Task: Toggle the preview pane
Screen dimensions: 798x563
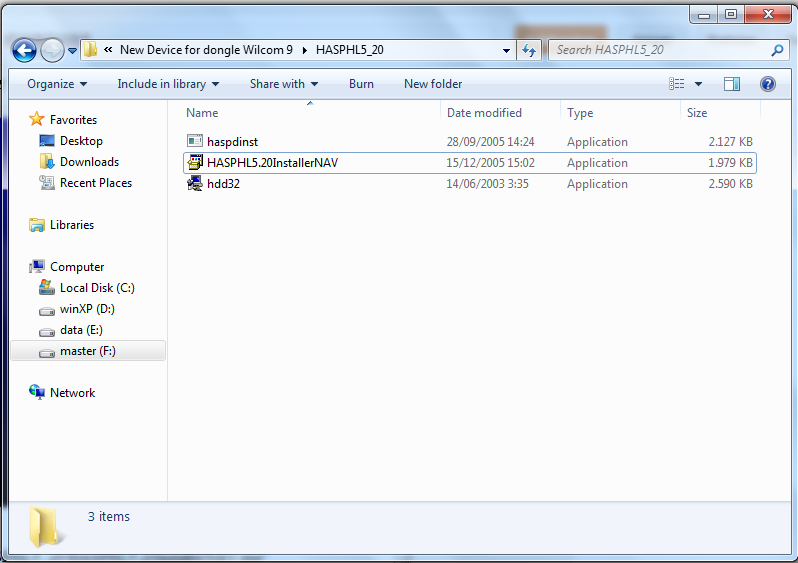Action: pyautogui.click(x=732, y=83)
